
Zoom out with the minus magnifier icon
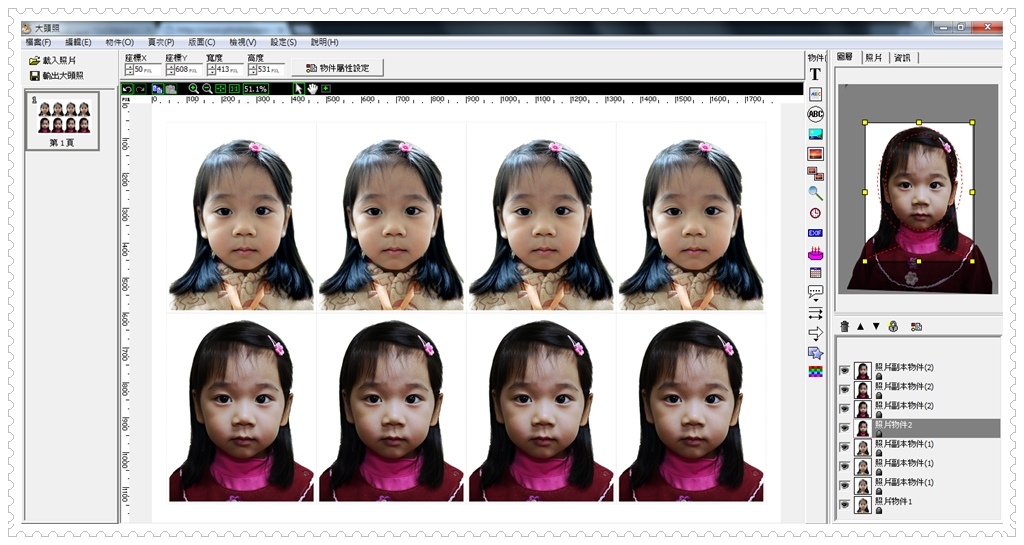pos(207,89)
